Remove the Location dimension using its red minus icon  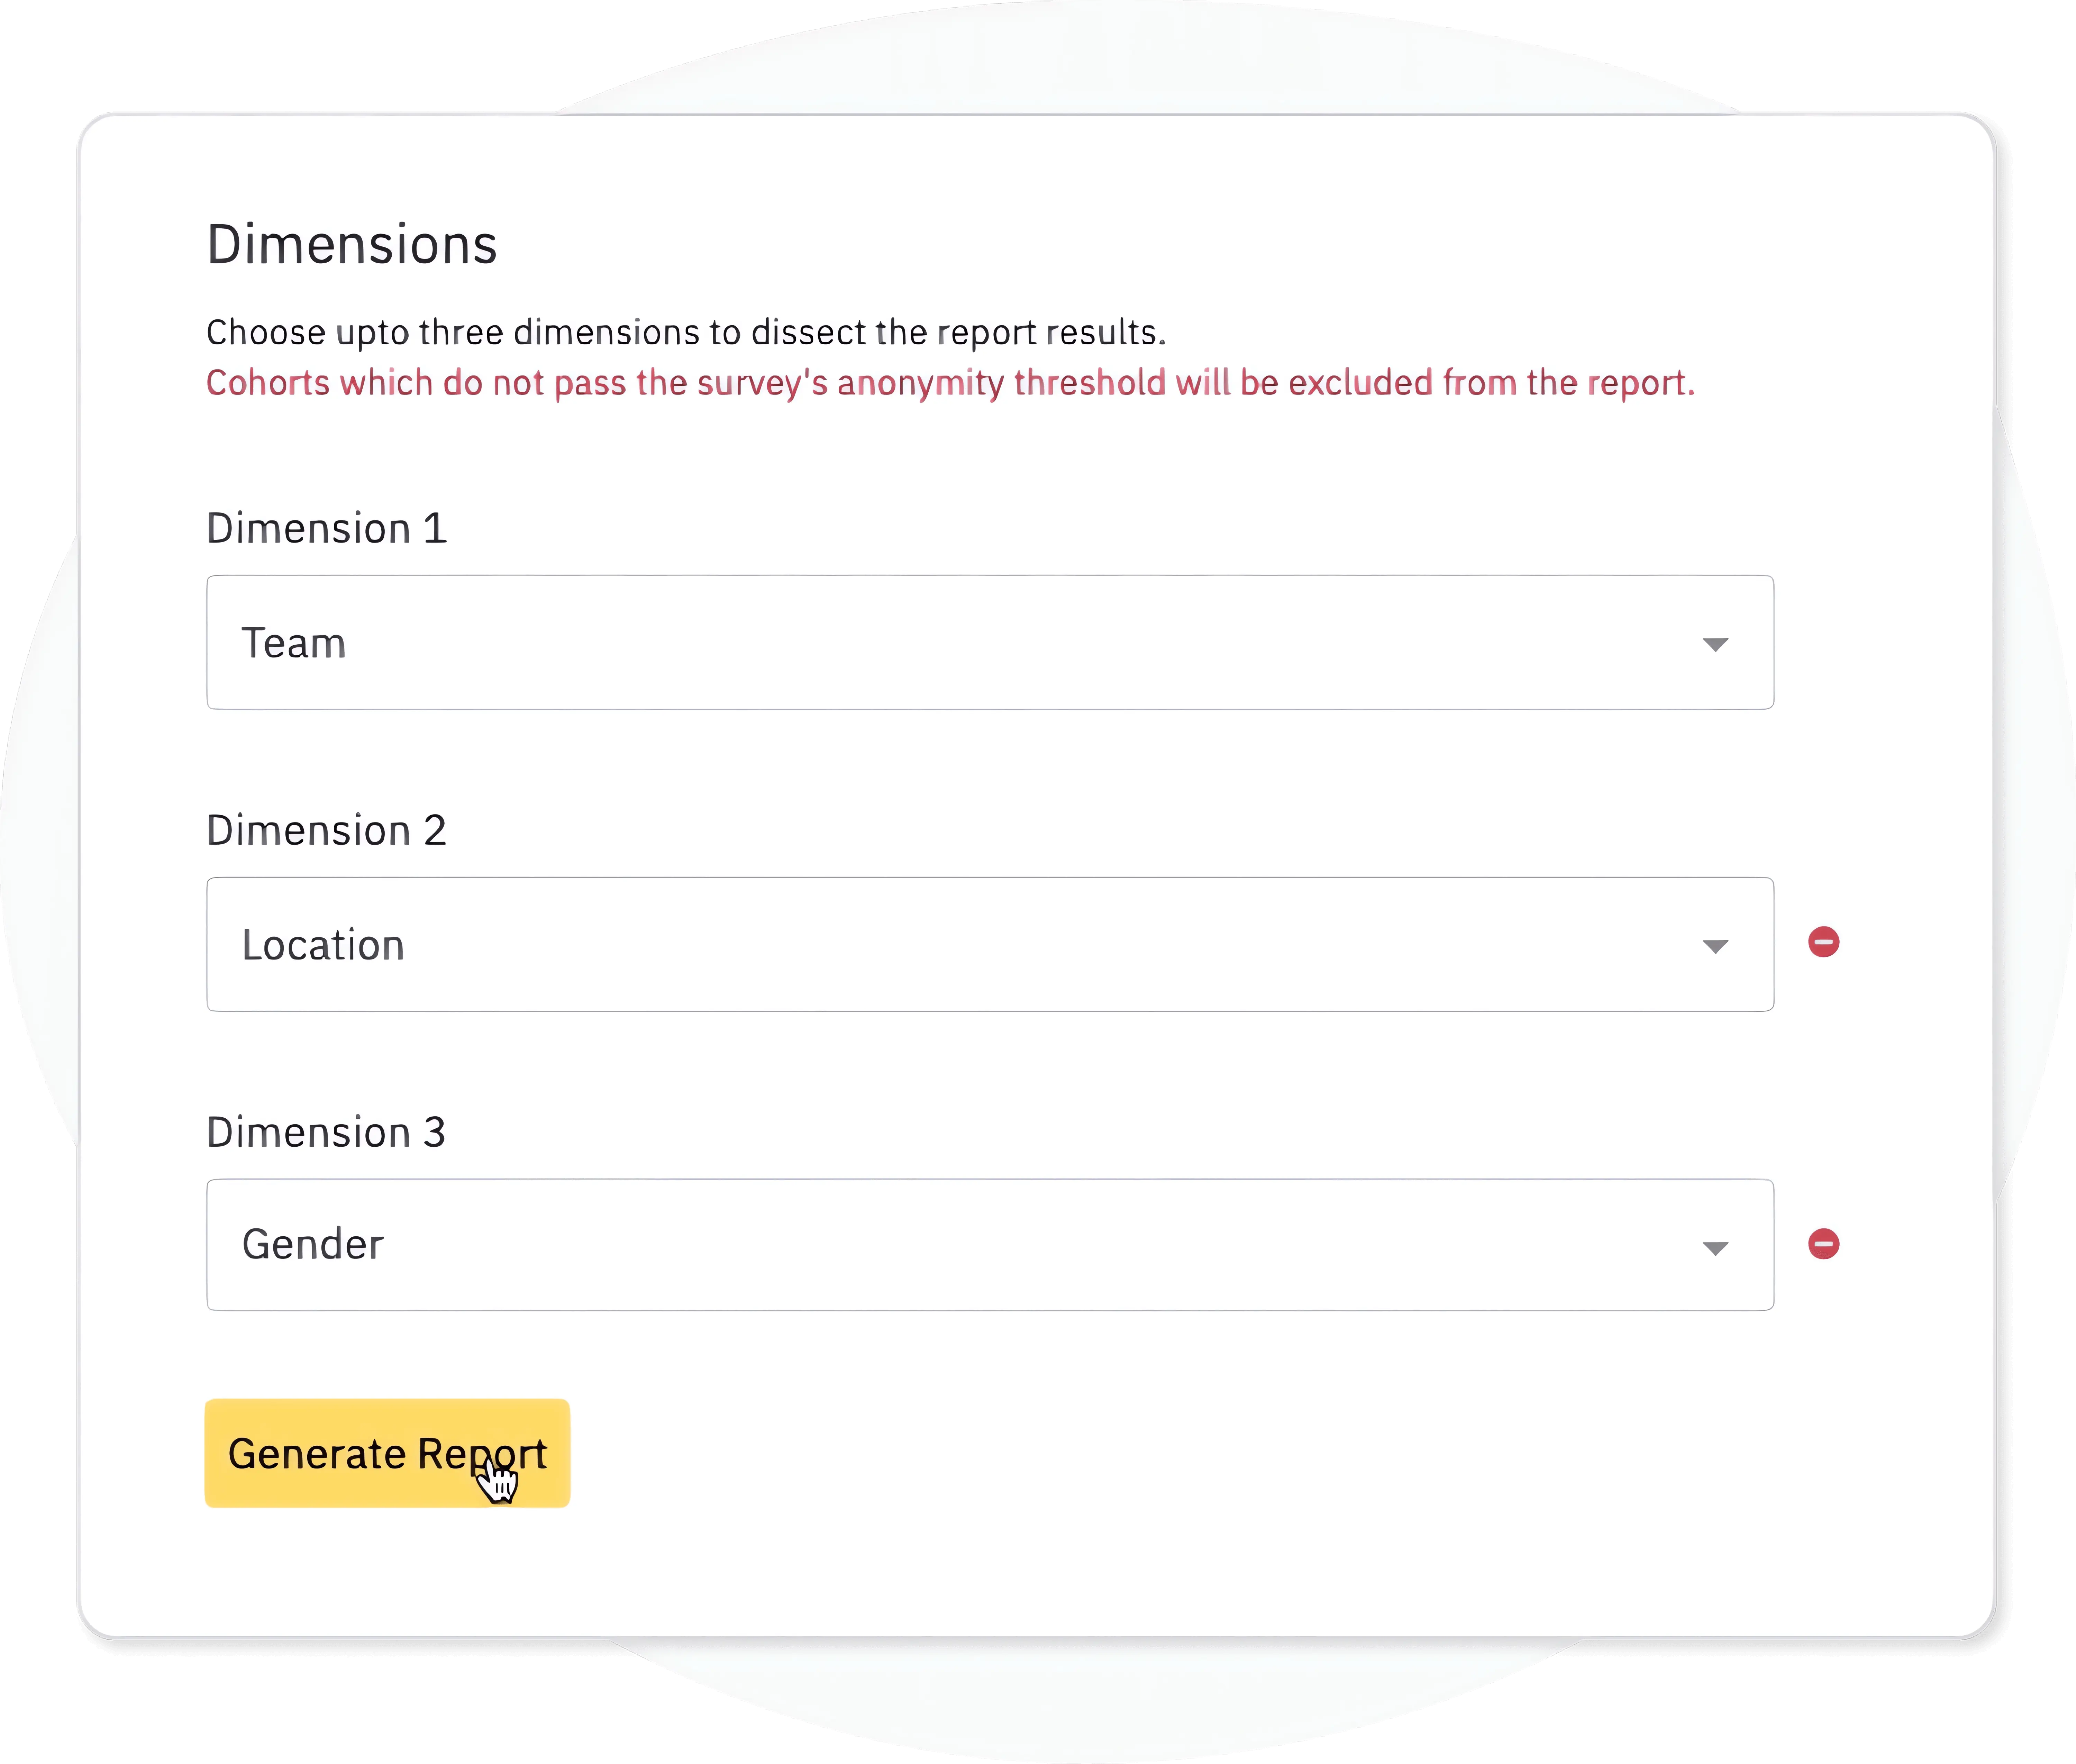1824,941
